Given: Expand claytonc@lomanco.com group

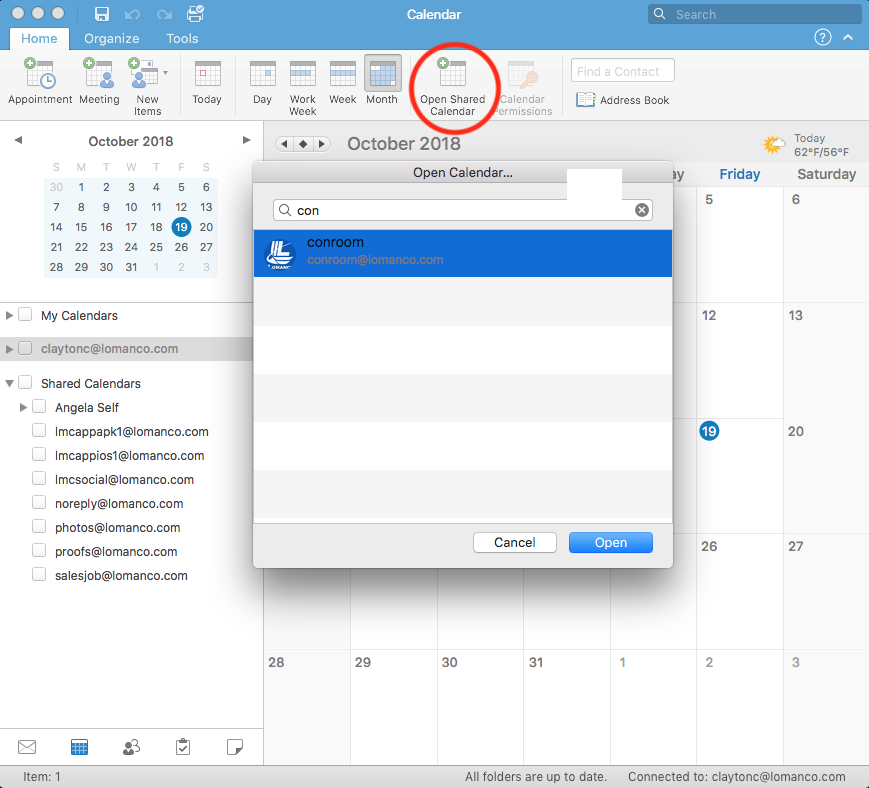Looking at the screenshot, I should click(9, 349).
